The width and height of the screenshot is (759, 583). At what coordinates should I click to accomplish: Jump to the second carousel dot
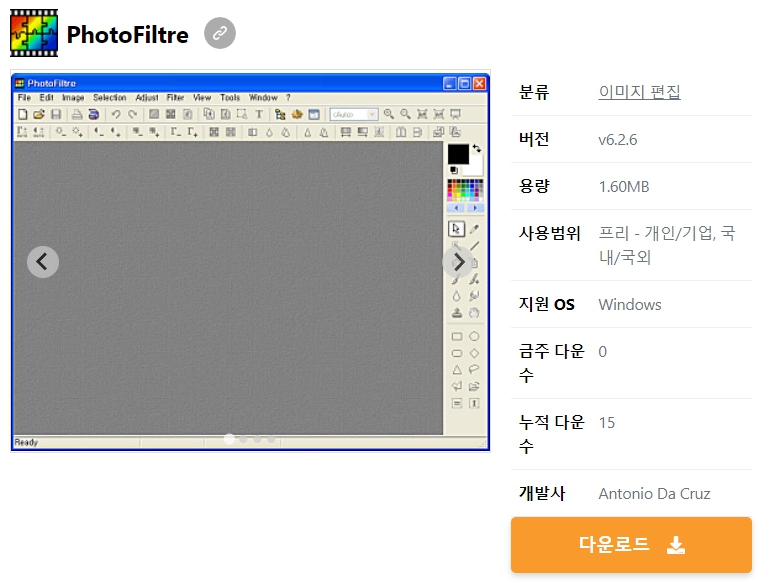click(x=243, y=439)
